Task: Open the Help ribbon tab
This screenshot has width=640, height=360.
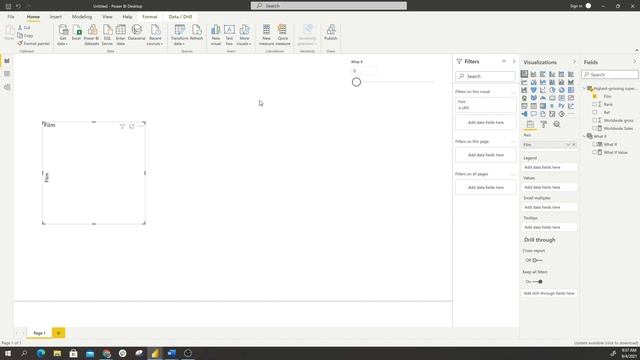Action: (x=127, y=17)
